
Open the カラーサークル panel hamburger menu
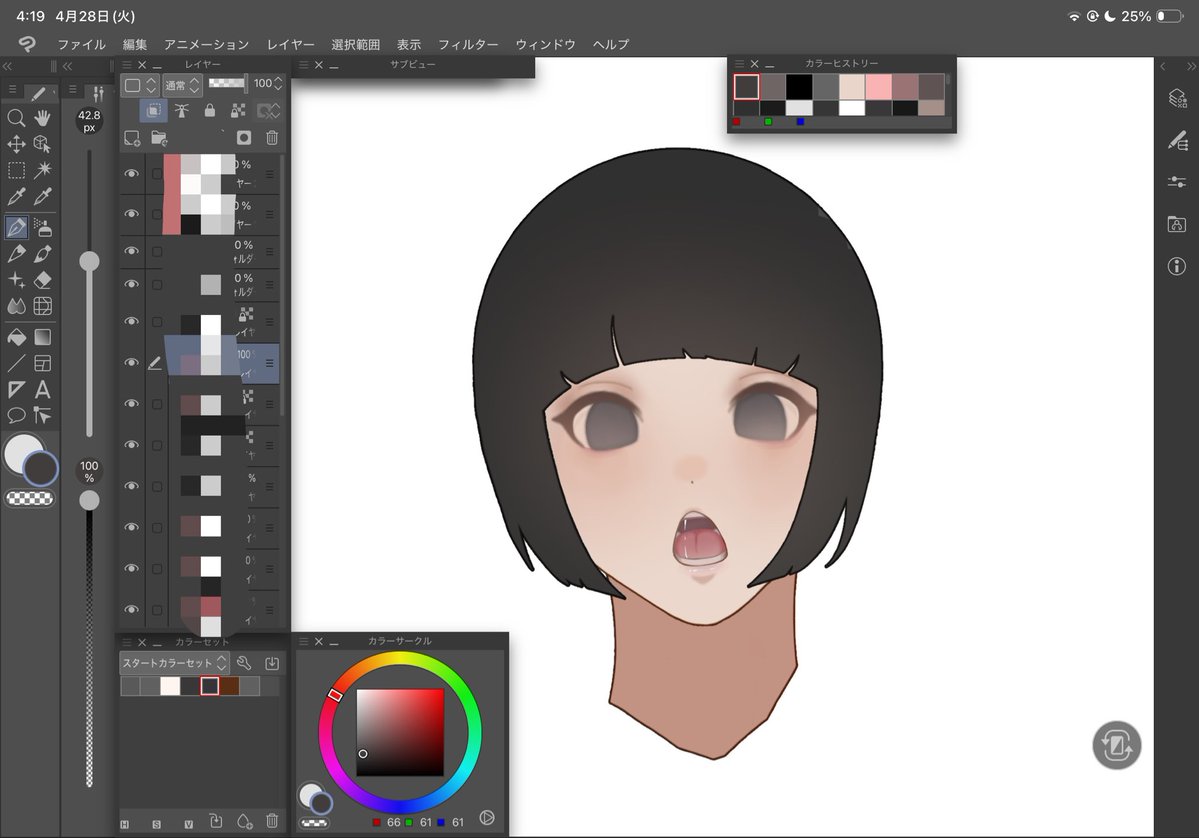(x=304, y=641)
